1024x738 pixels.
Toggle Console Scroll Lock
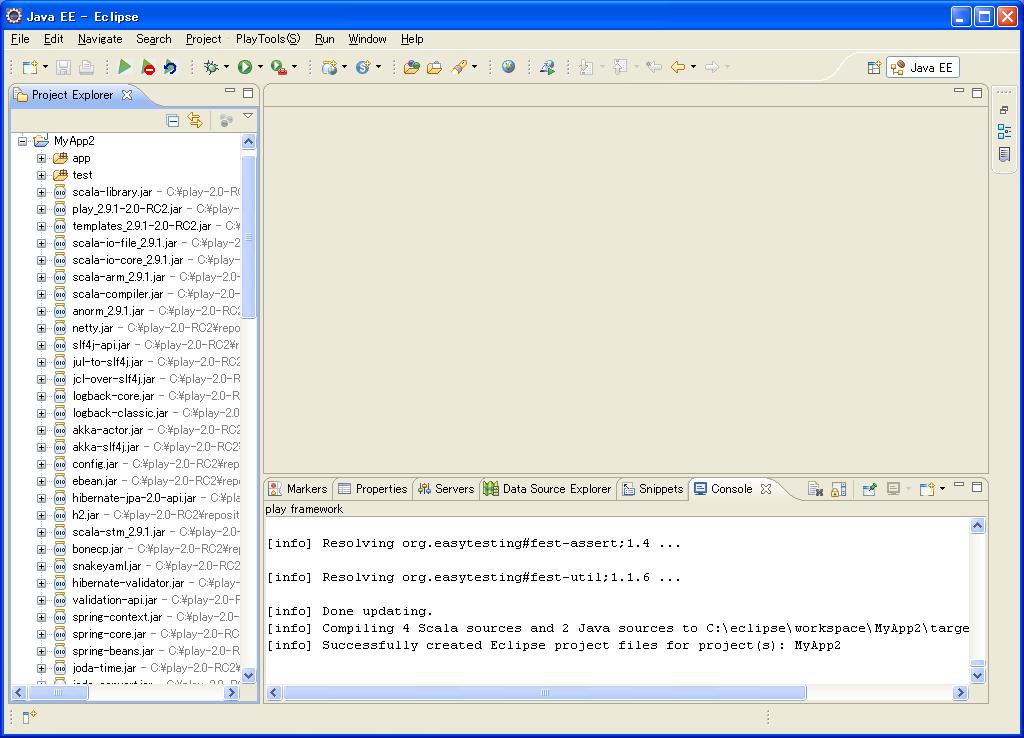839,489
